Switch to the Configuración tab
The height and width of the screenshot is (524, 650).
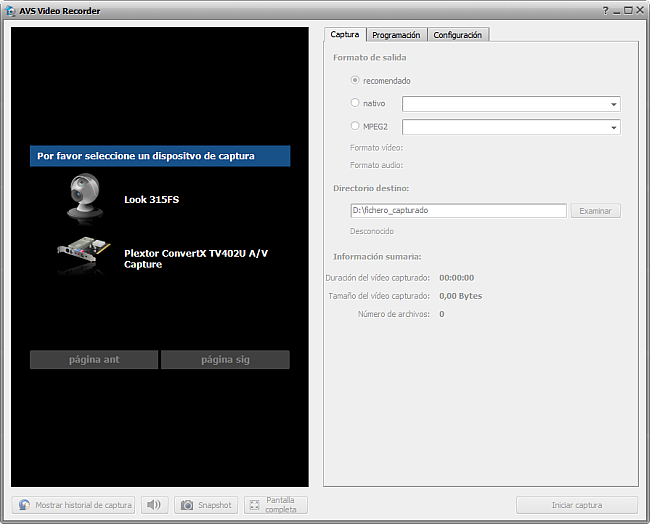click(x=458, y=35)
